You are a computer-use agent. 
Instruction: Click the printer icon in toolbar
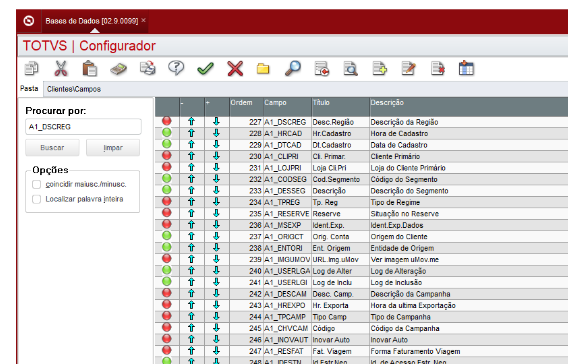pos(148,68)
